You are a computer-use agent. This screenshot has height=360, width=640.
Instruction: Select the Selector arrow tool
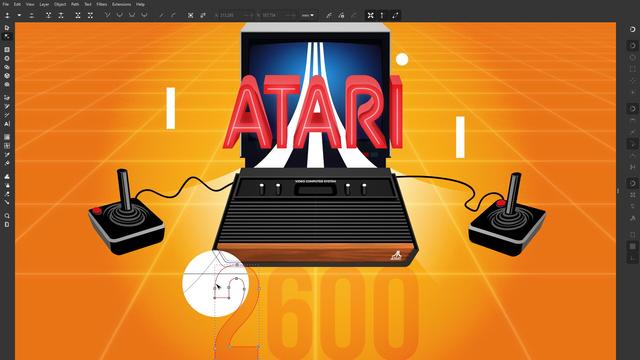pos(7,28)
